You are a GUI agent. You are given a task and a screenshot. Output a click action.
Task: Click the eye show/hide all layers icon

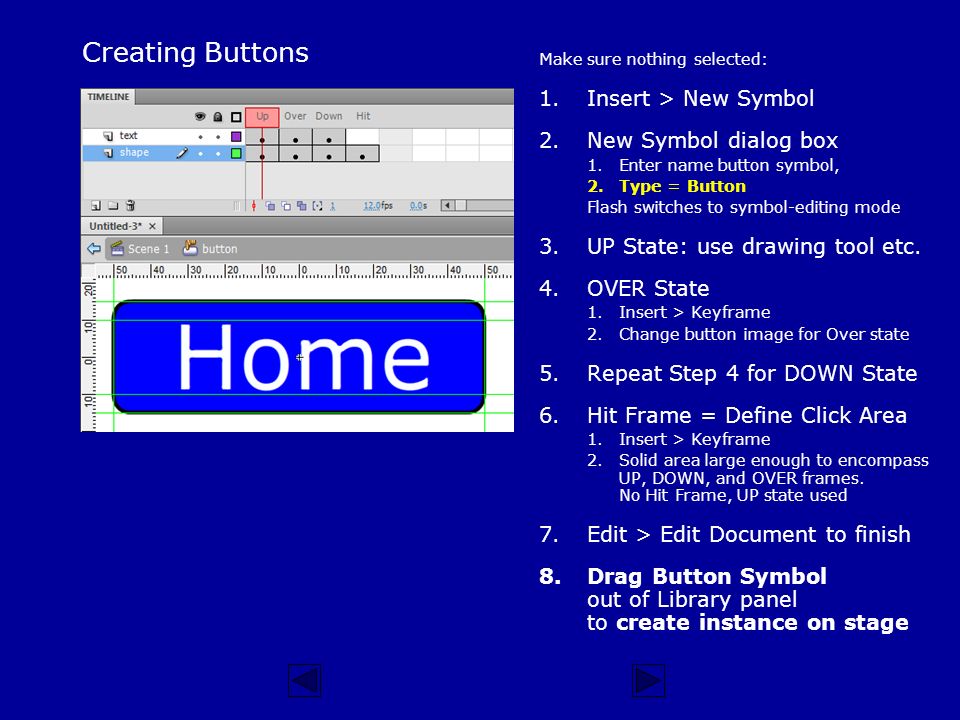[x=200, y=116]
